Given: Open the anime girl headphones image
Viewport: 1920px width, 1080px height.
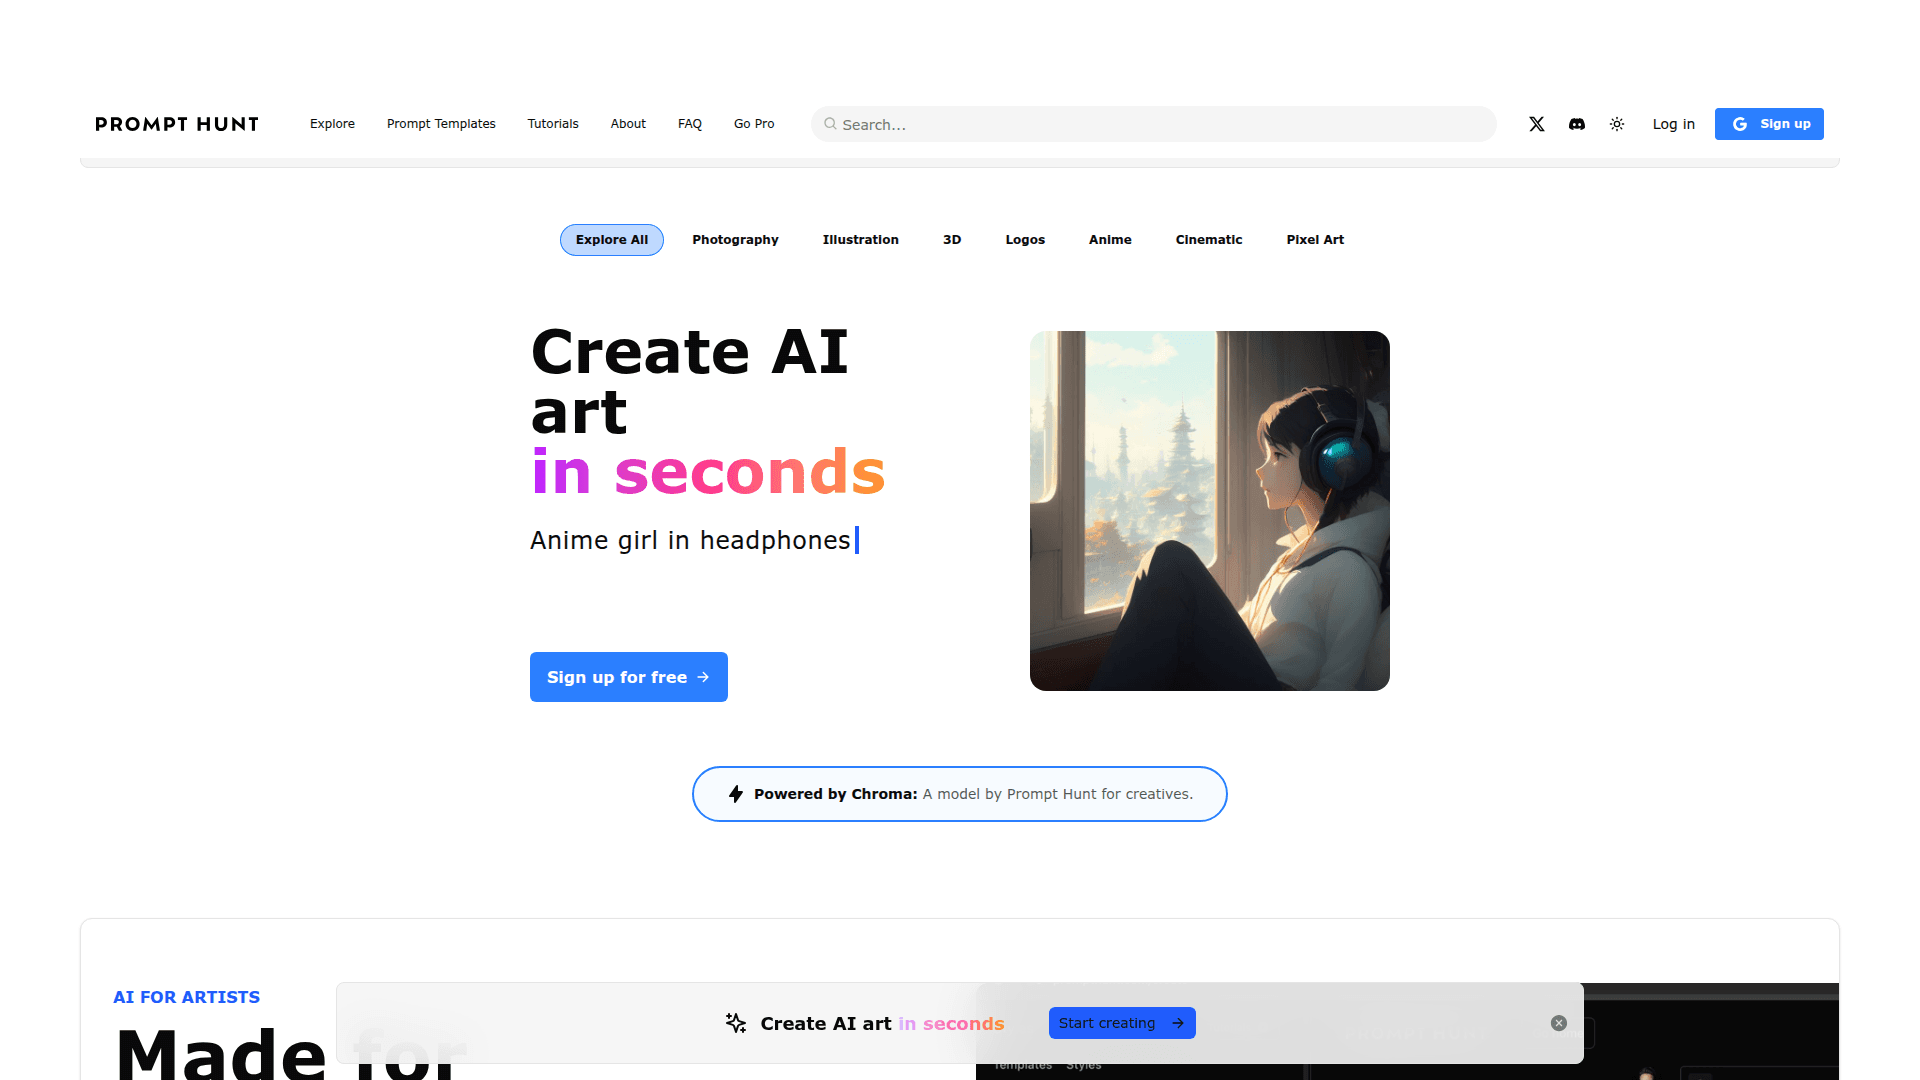Looking at the screenshot, I should click(1210, 511).
